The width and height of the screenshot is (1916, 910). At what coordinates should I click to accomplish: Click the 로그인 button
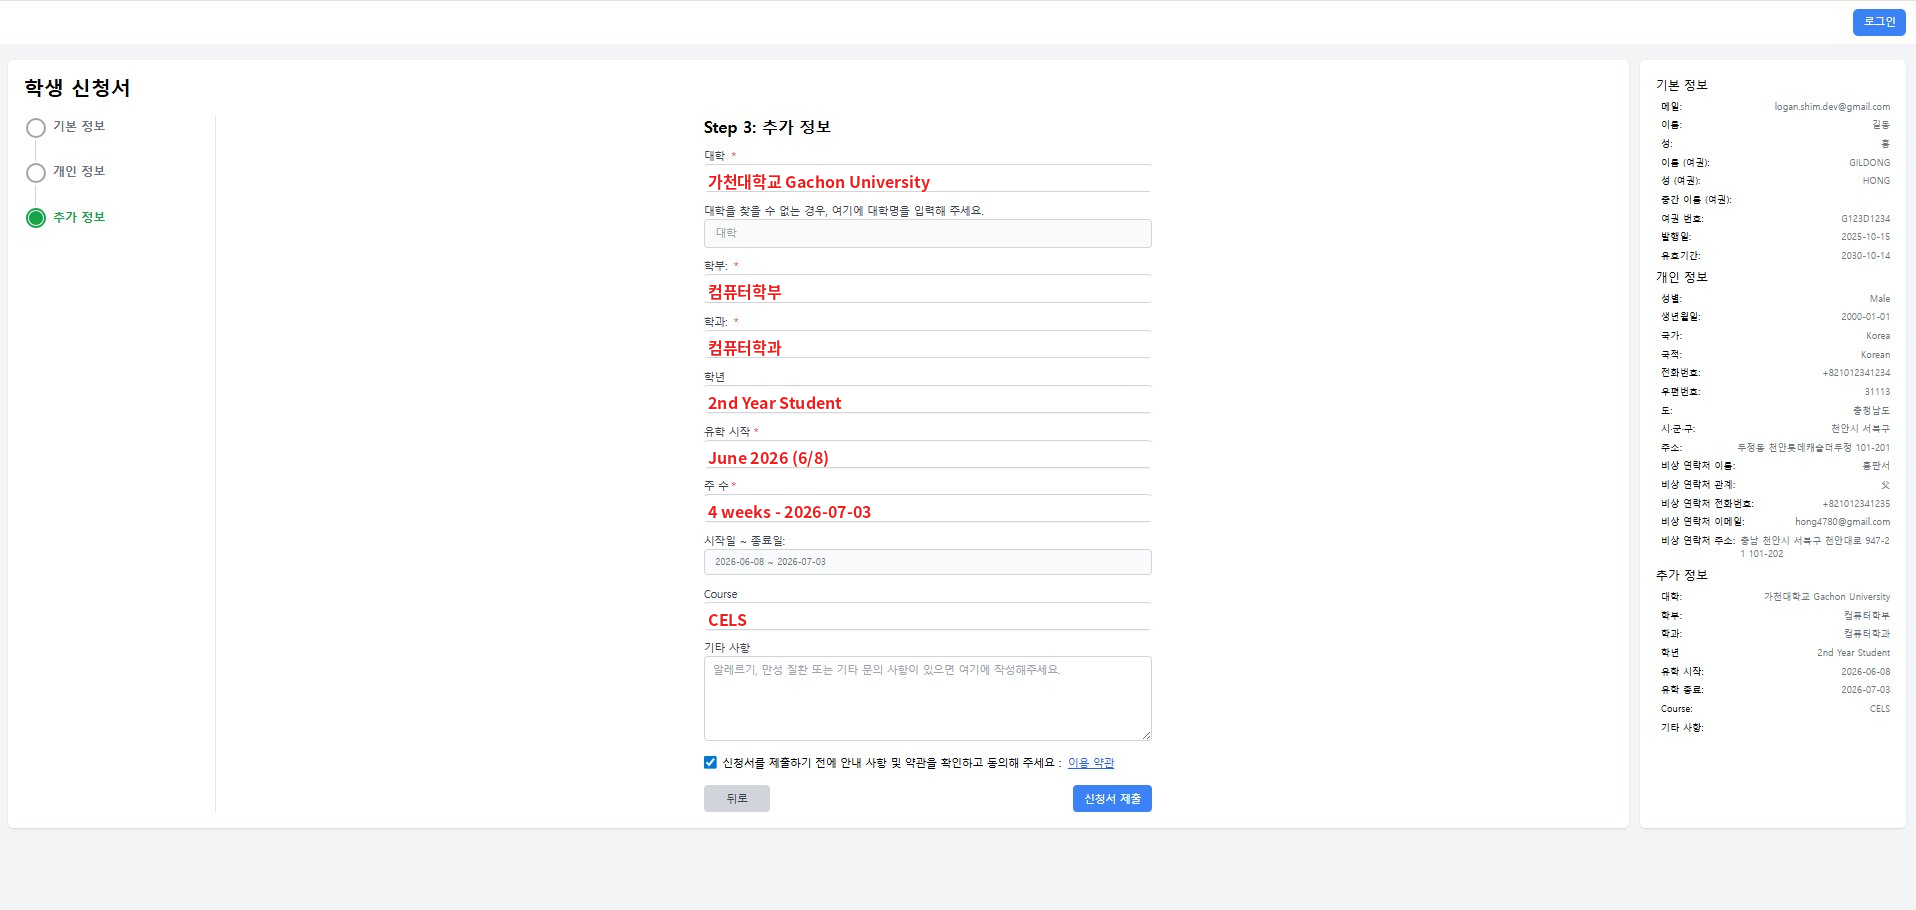[1879, 22]
